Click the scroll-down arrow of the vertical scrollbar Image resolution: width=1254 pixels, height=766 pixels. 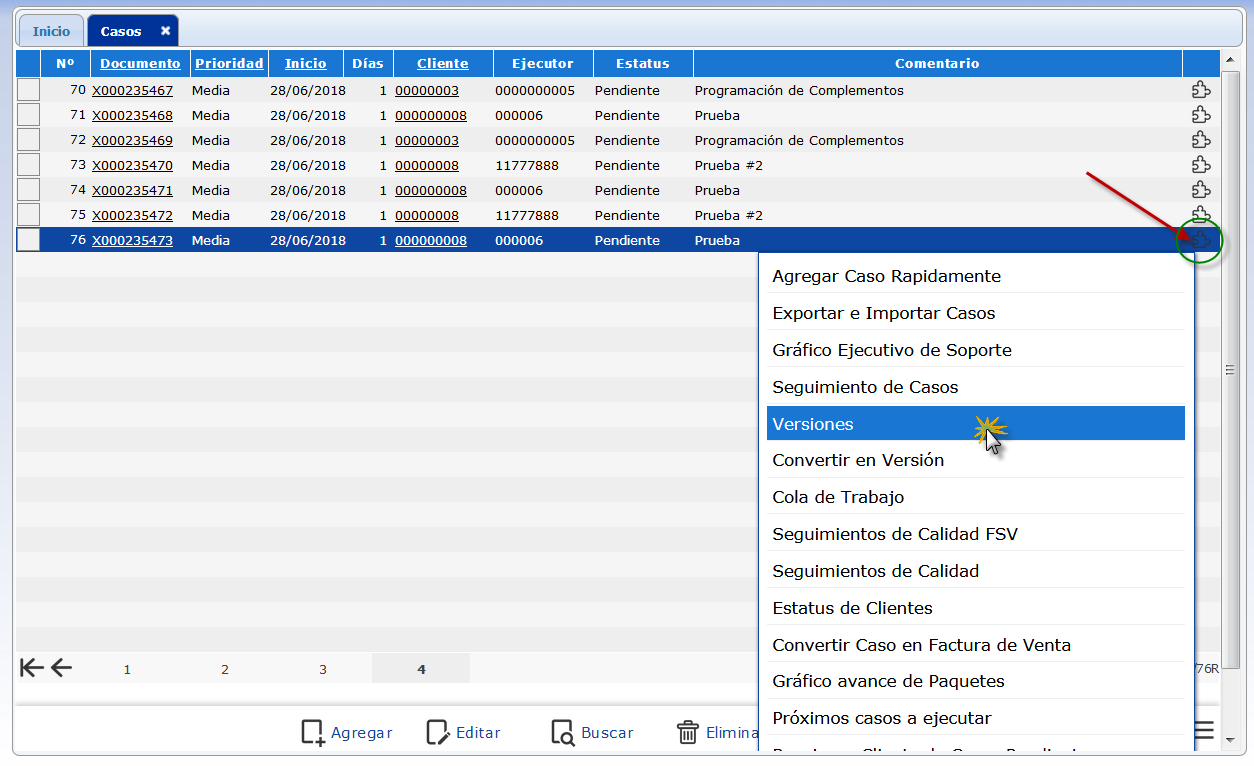pyautogui.click(x=1232, y=740)
